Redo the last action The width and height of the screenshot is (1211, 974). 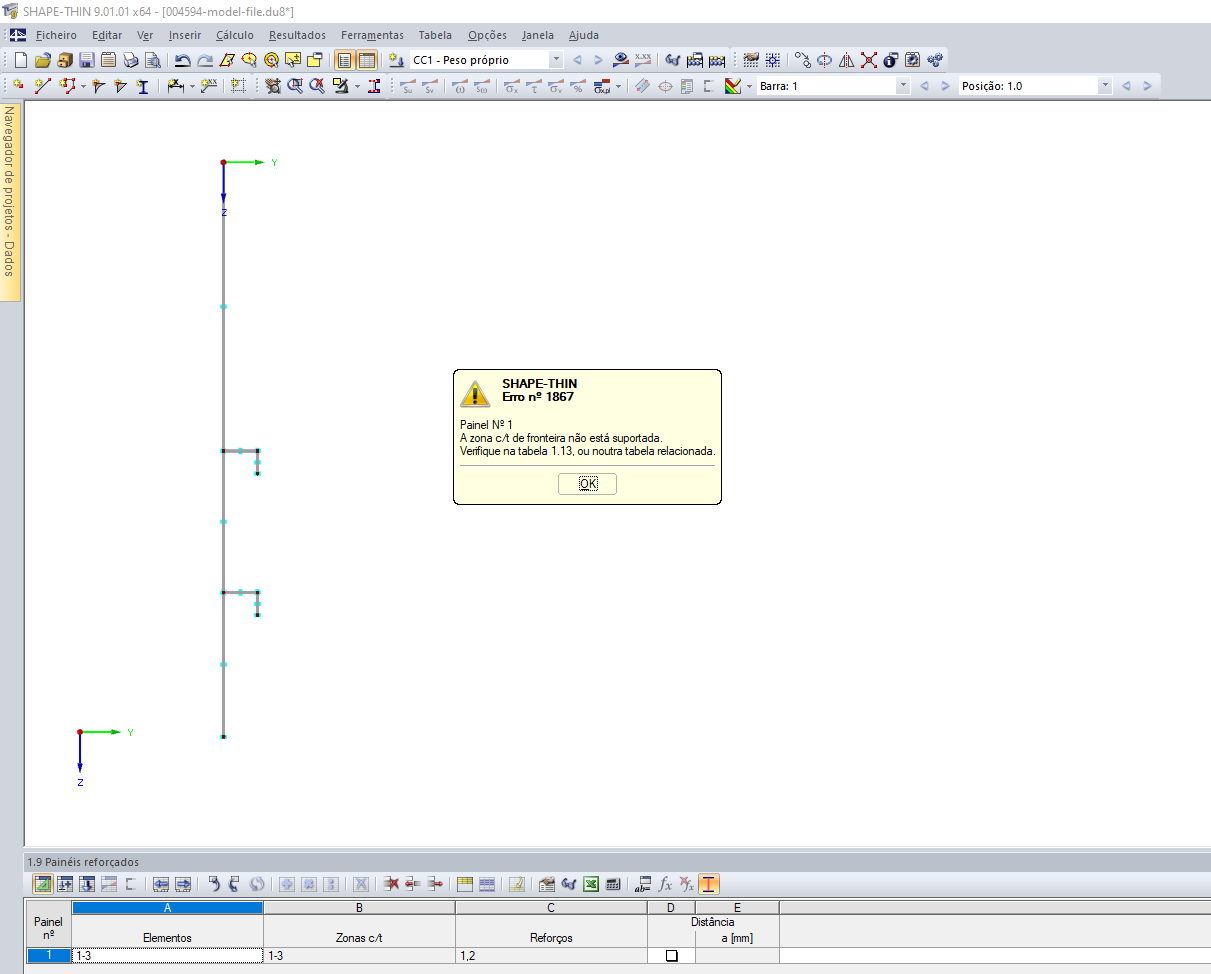pyautogui.click(x=205, y=60)
